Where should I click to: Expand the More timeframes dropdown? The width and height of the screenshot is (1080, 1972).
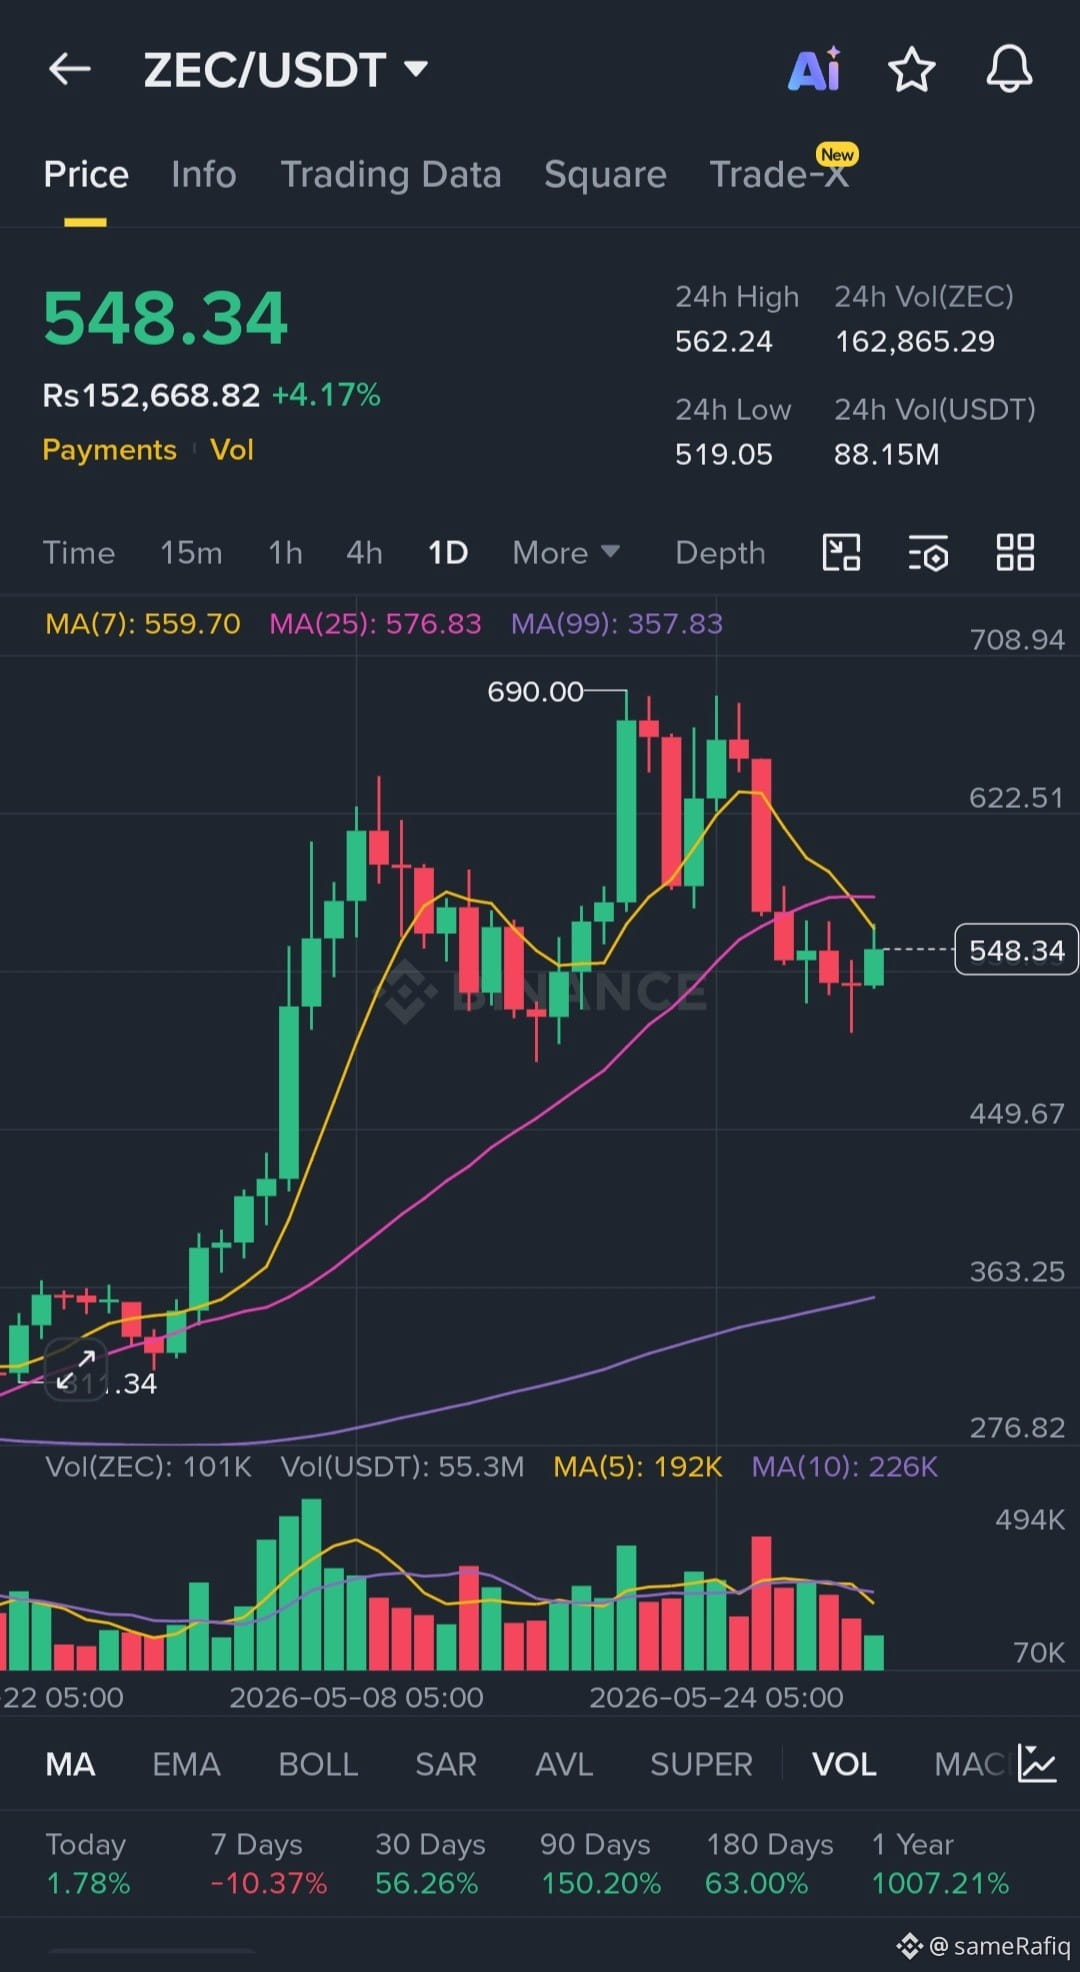[x=566, y=552]
